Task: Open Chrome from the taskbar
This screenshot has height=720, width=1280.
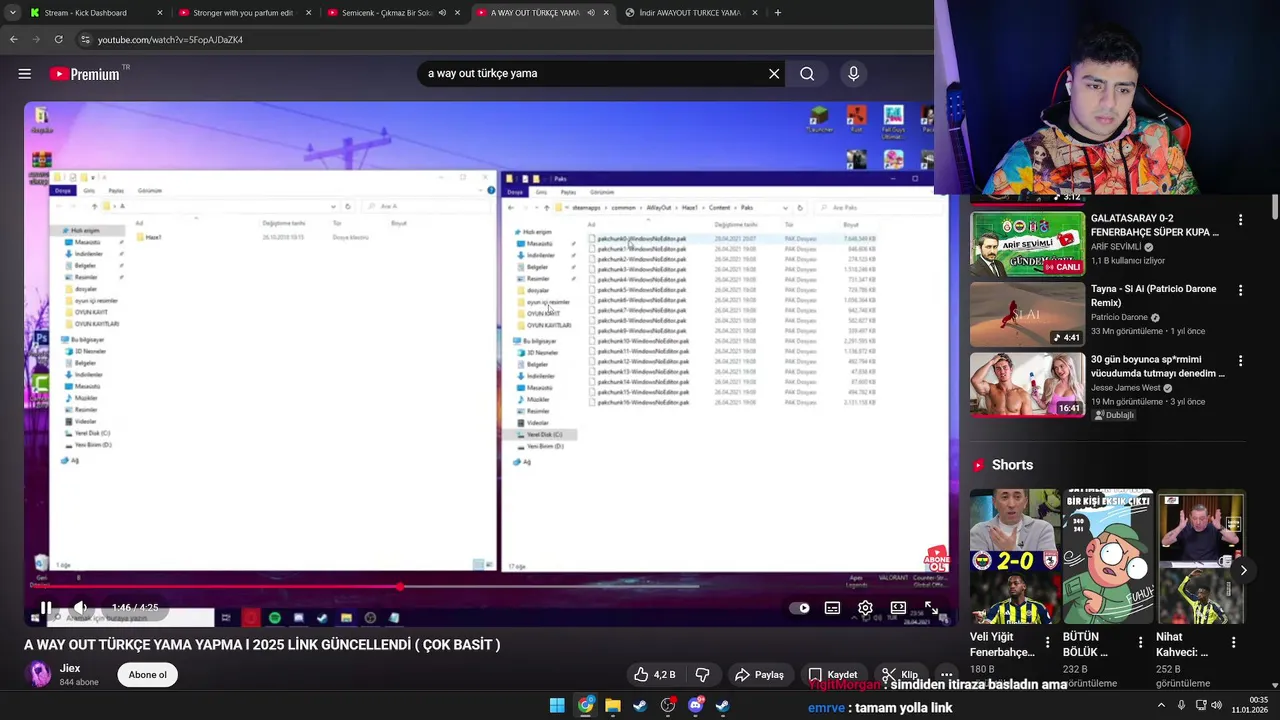Action: [x=585, y=706]
